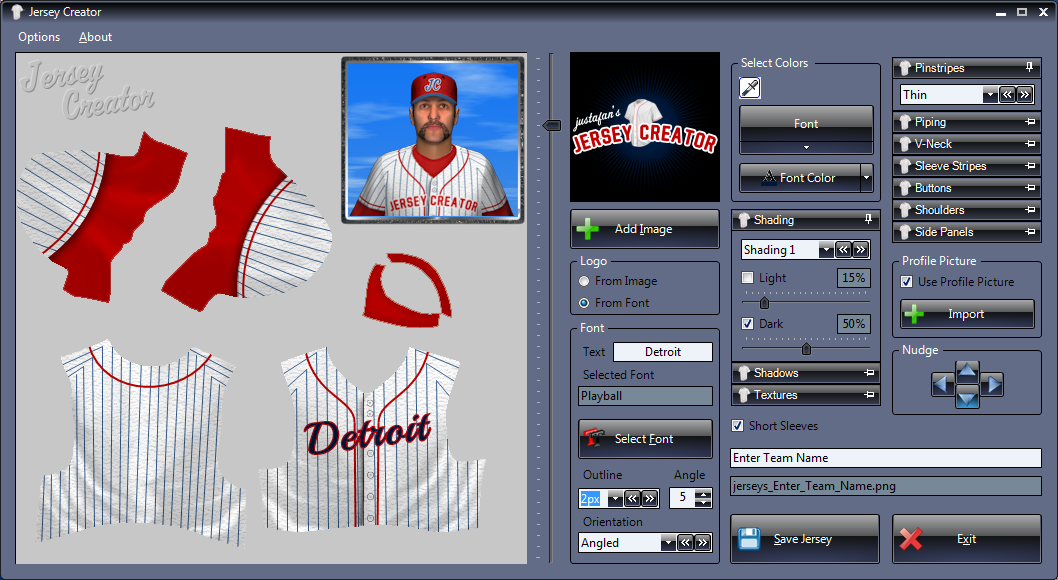Open the About menu
Viewport: 1058px width, 580px height.
[95, 37]
